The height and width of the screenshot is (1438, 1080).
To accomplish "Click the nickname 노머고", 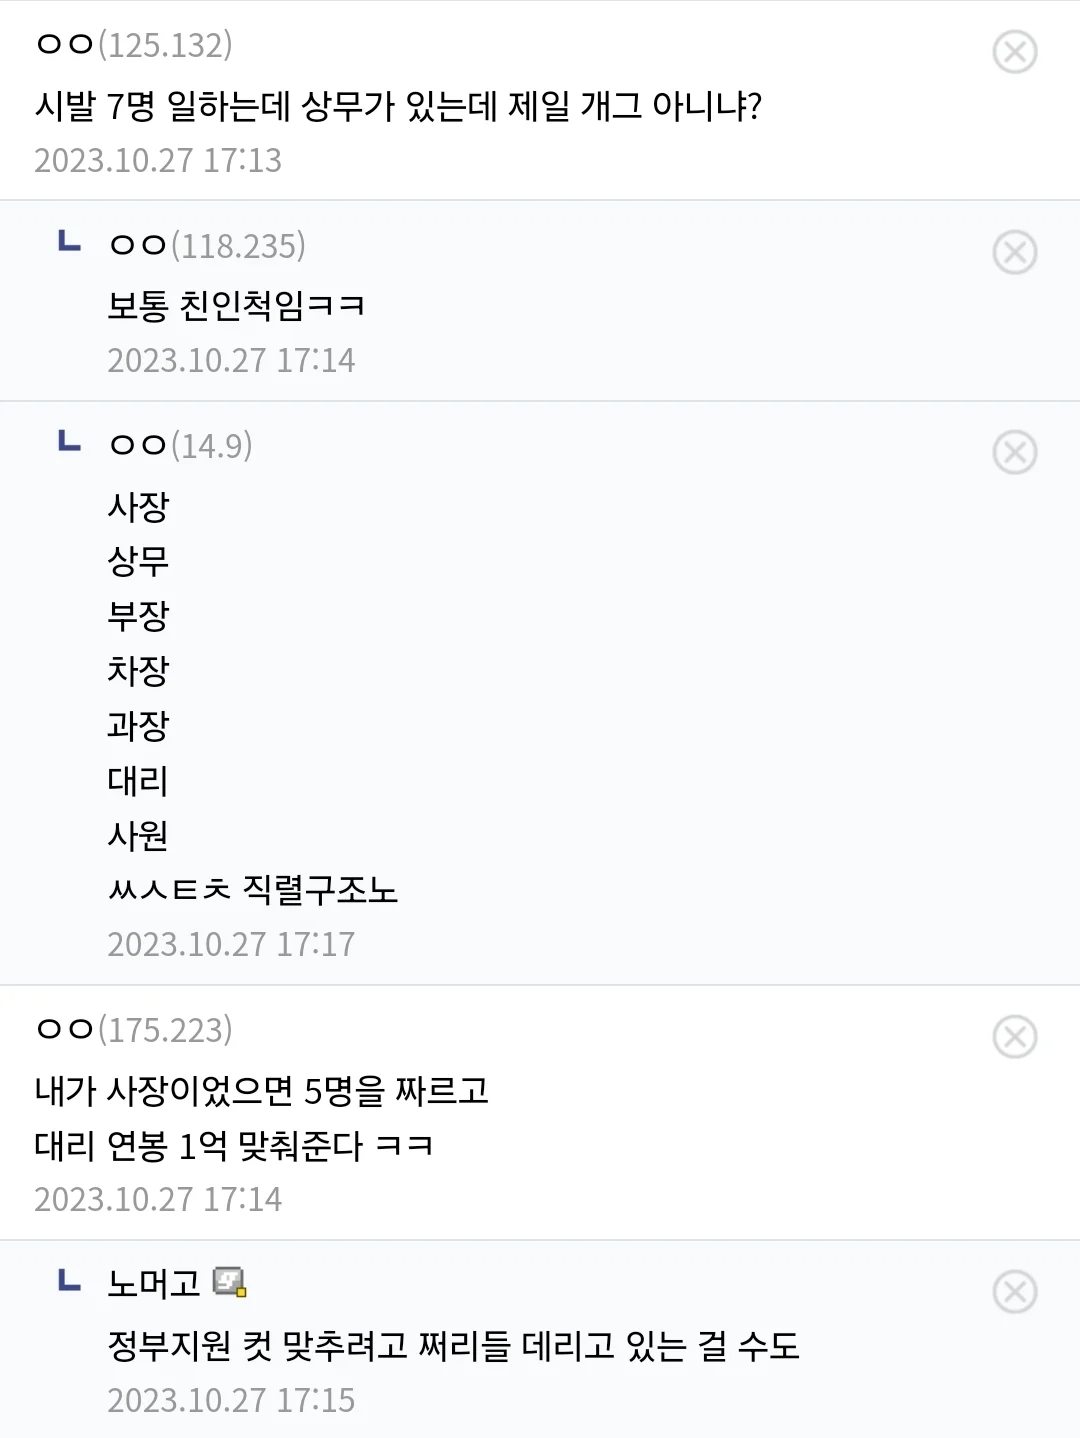I will click(x=154, y=1283).
